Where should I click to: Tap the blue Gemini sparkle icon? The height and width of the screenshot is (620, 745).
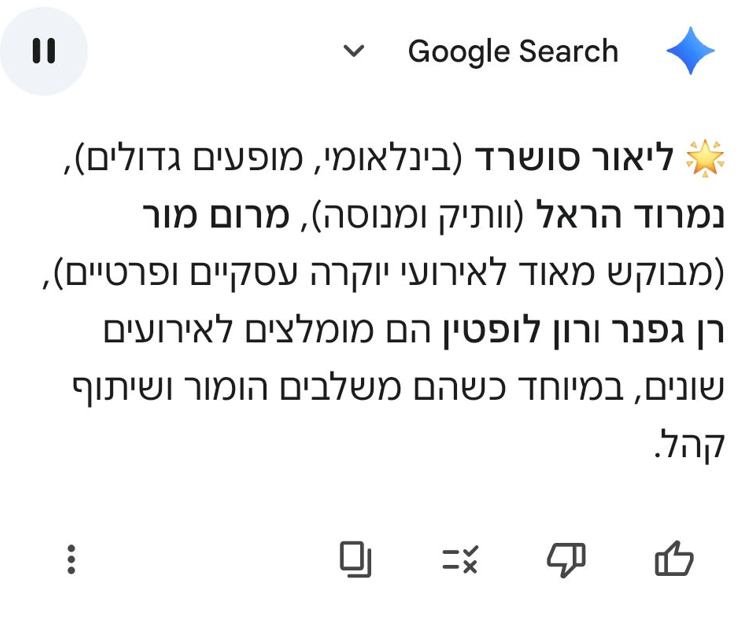pos(690,51)
